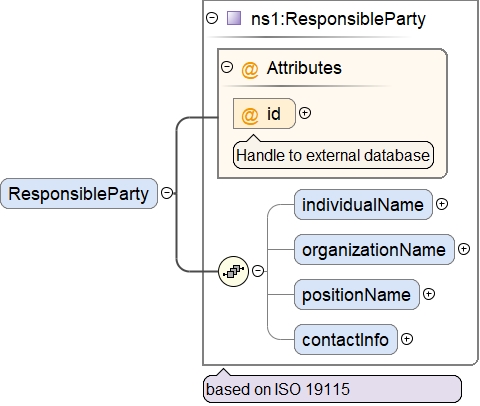
Task: Expand the organizationName element
Action: tap(464, 249)
